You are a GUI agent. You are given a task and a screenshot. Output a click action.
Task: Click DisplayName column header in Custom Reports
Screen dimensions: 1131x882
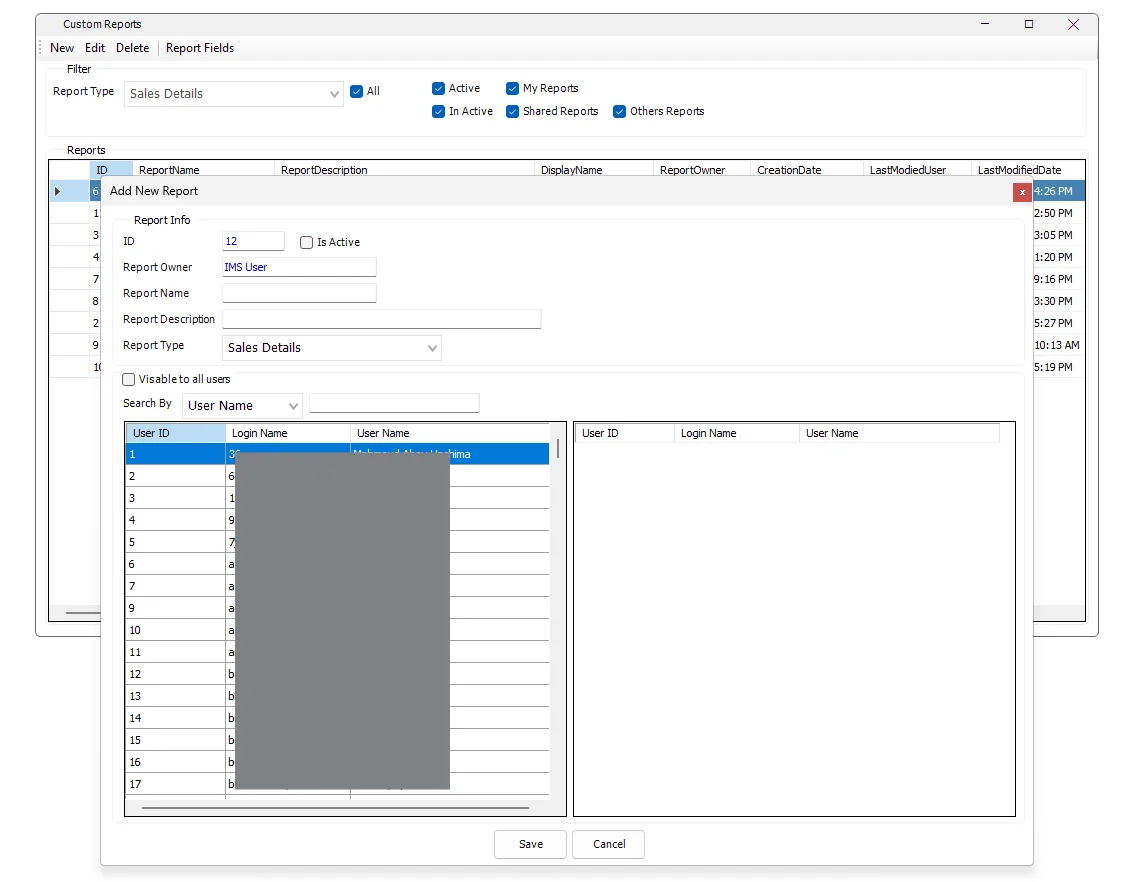[x=594, y=170]
